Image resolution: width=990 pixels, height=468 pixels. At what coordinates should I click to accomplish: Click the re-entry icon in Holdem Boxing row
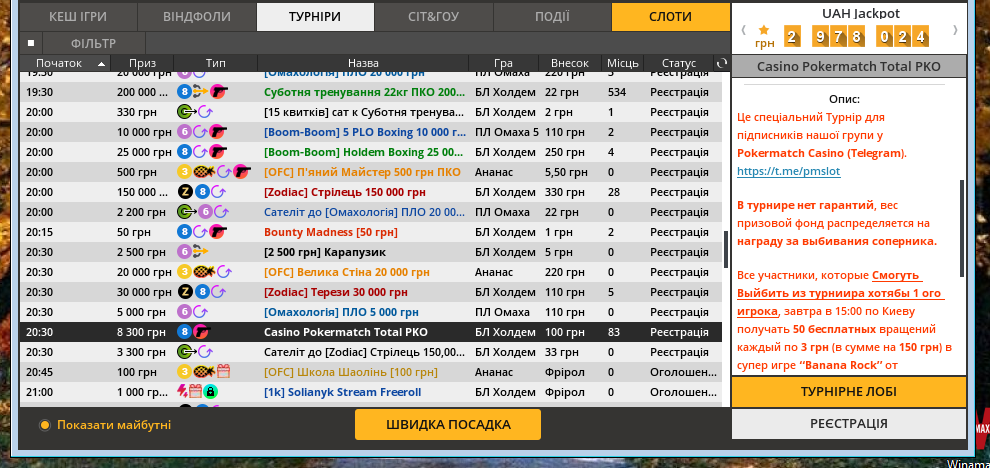[201, 152]
